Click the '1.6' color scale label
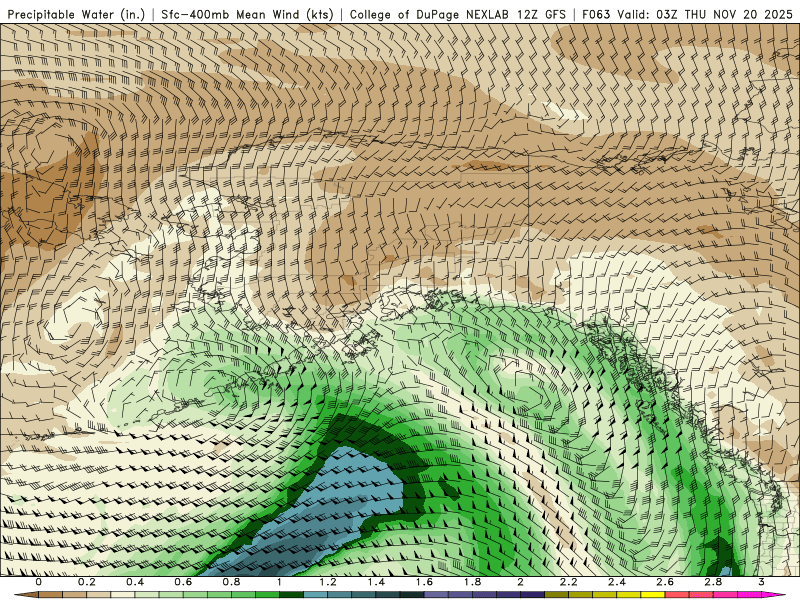Viewport: 800px width, 600px height. click(x=424, y=582)
